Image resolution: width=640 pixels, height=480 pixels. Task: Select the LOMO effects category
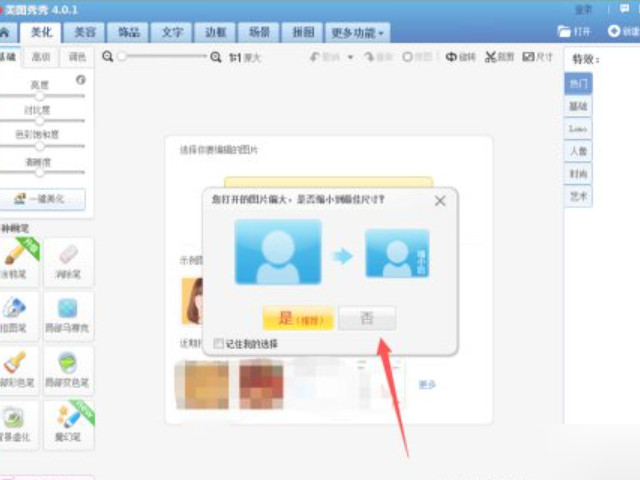pos(578,129)
